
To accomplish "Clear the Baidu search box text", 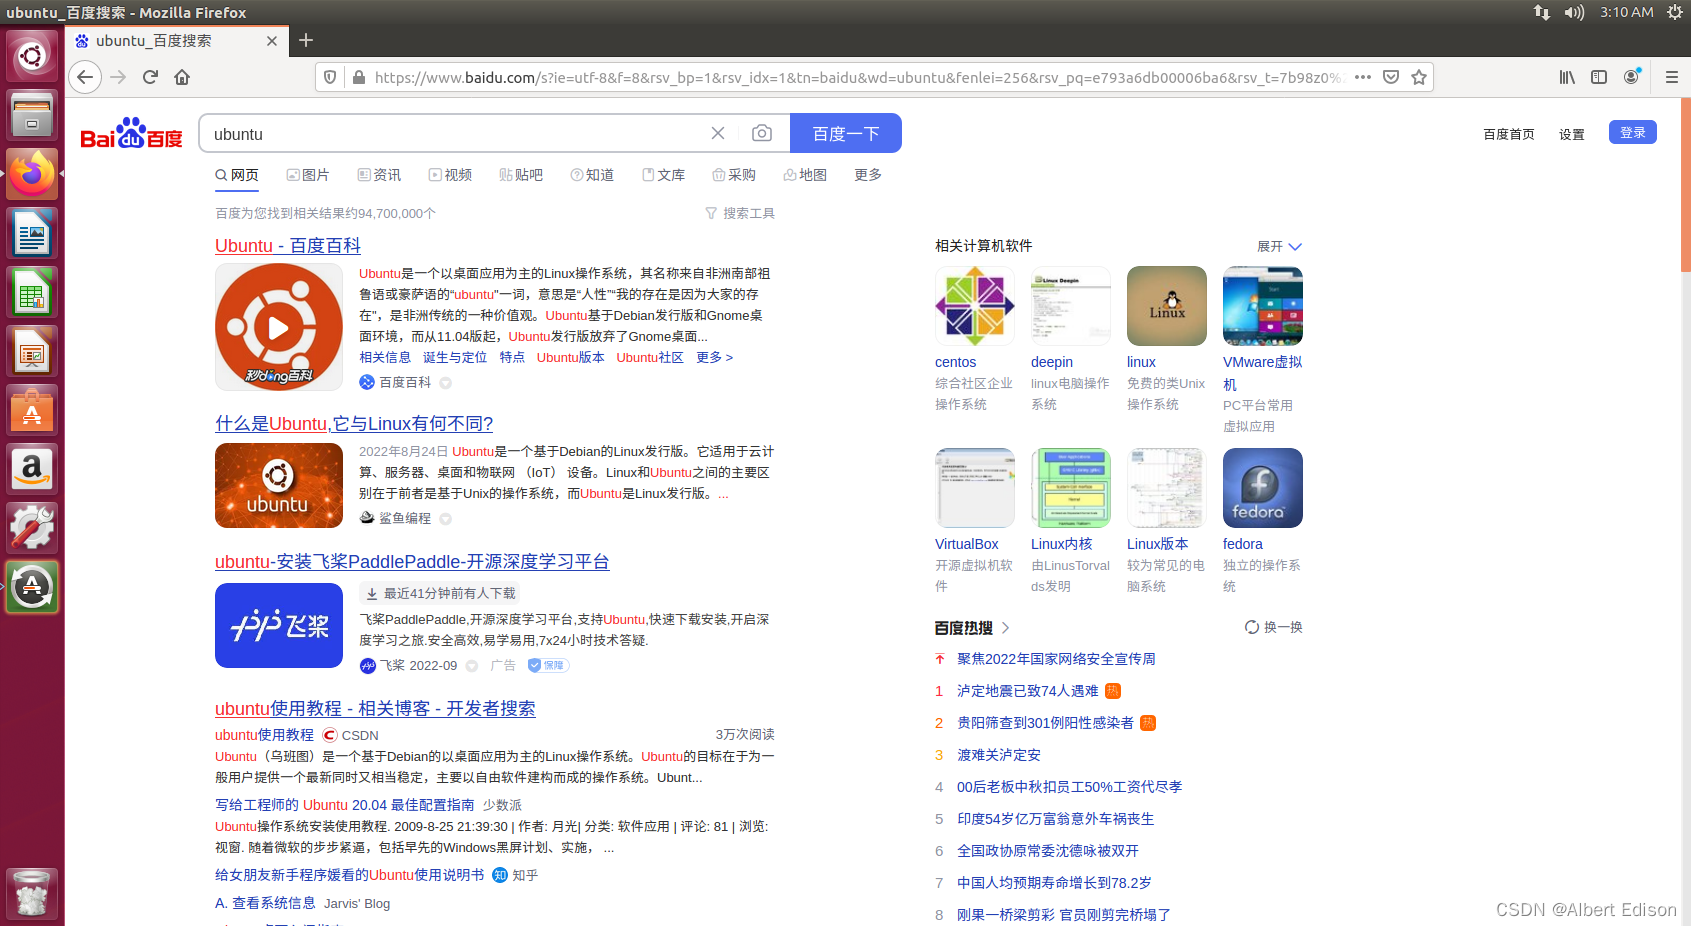I will click(x=718, y=133).
